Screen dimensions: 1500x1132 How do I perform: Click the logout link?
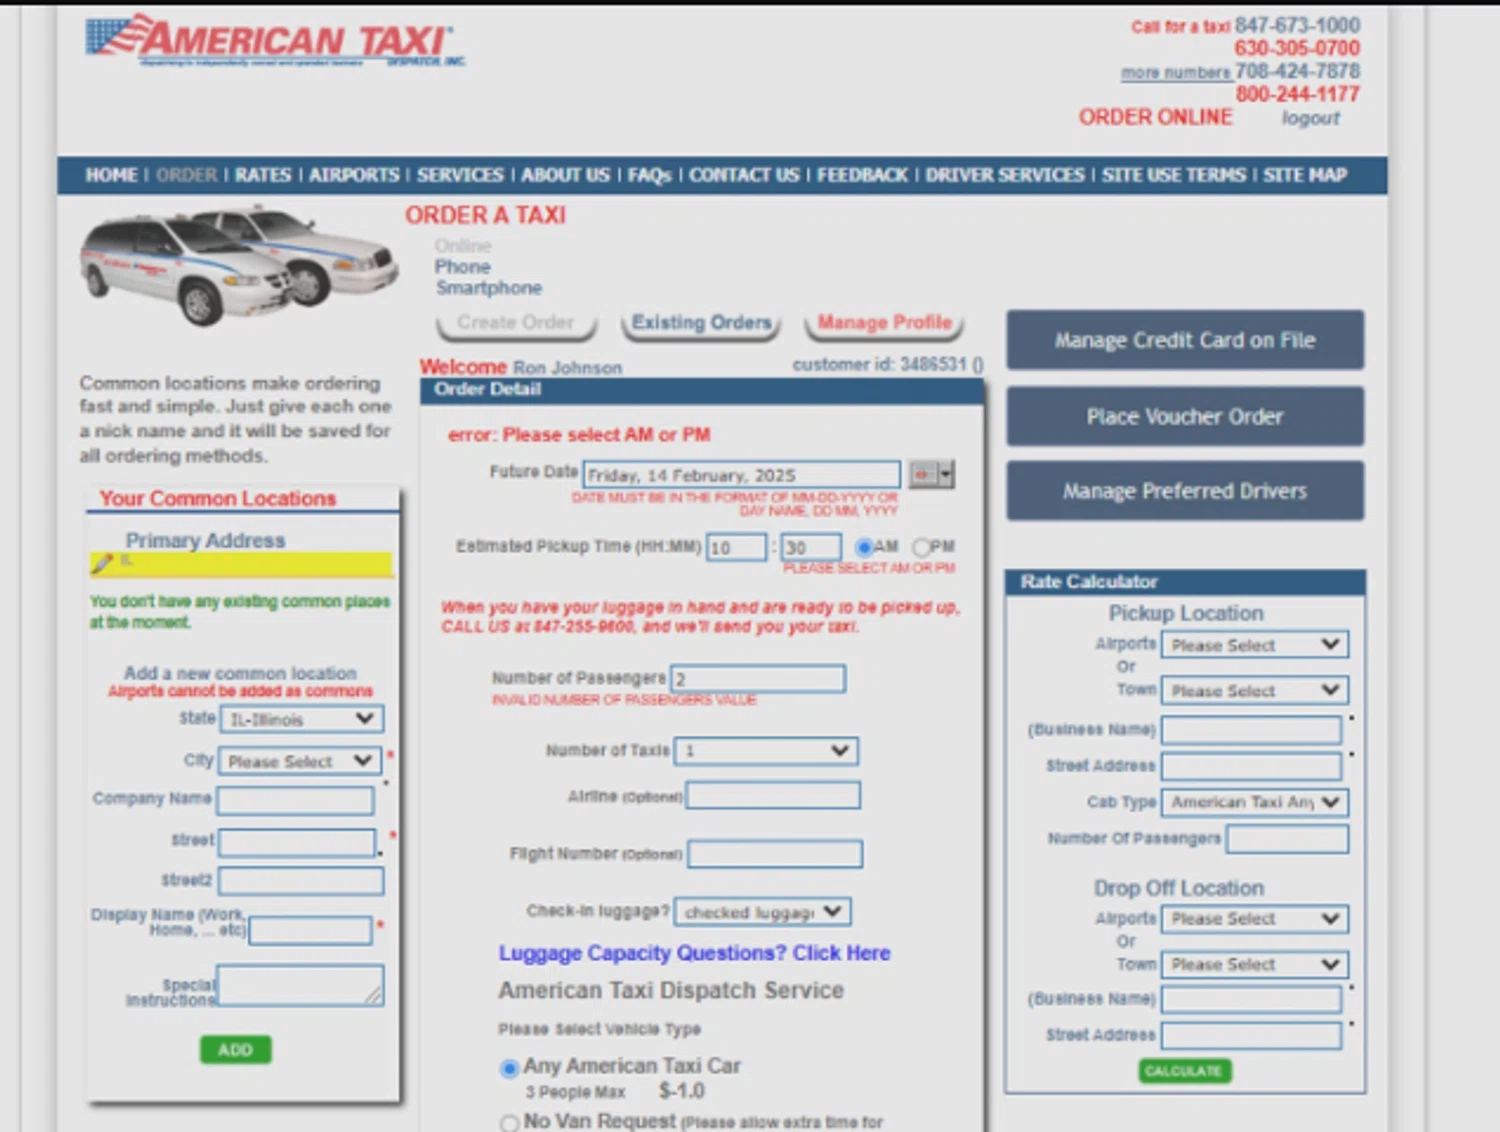[1310, 118]
